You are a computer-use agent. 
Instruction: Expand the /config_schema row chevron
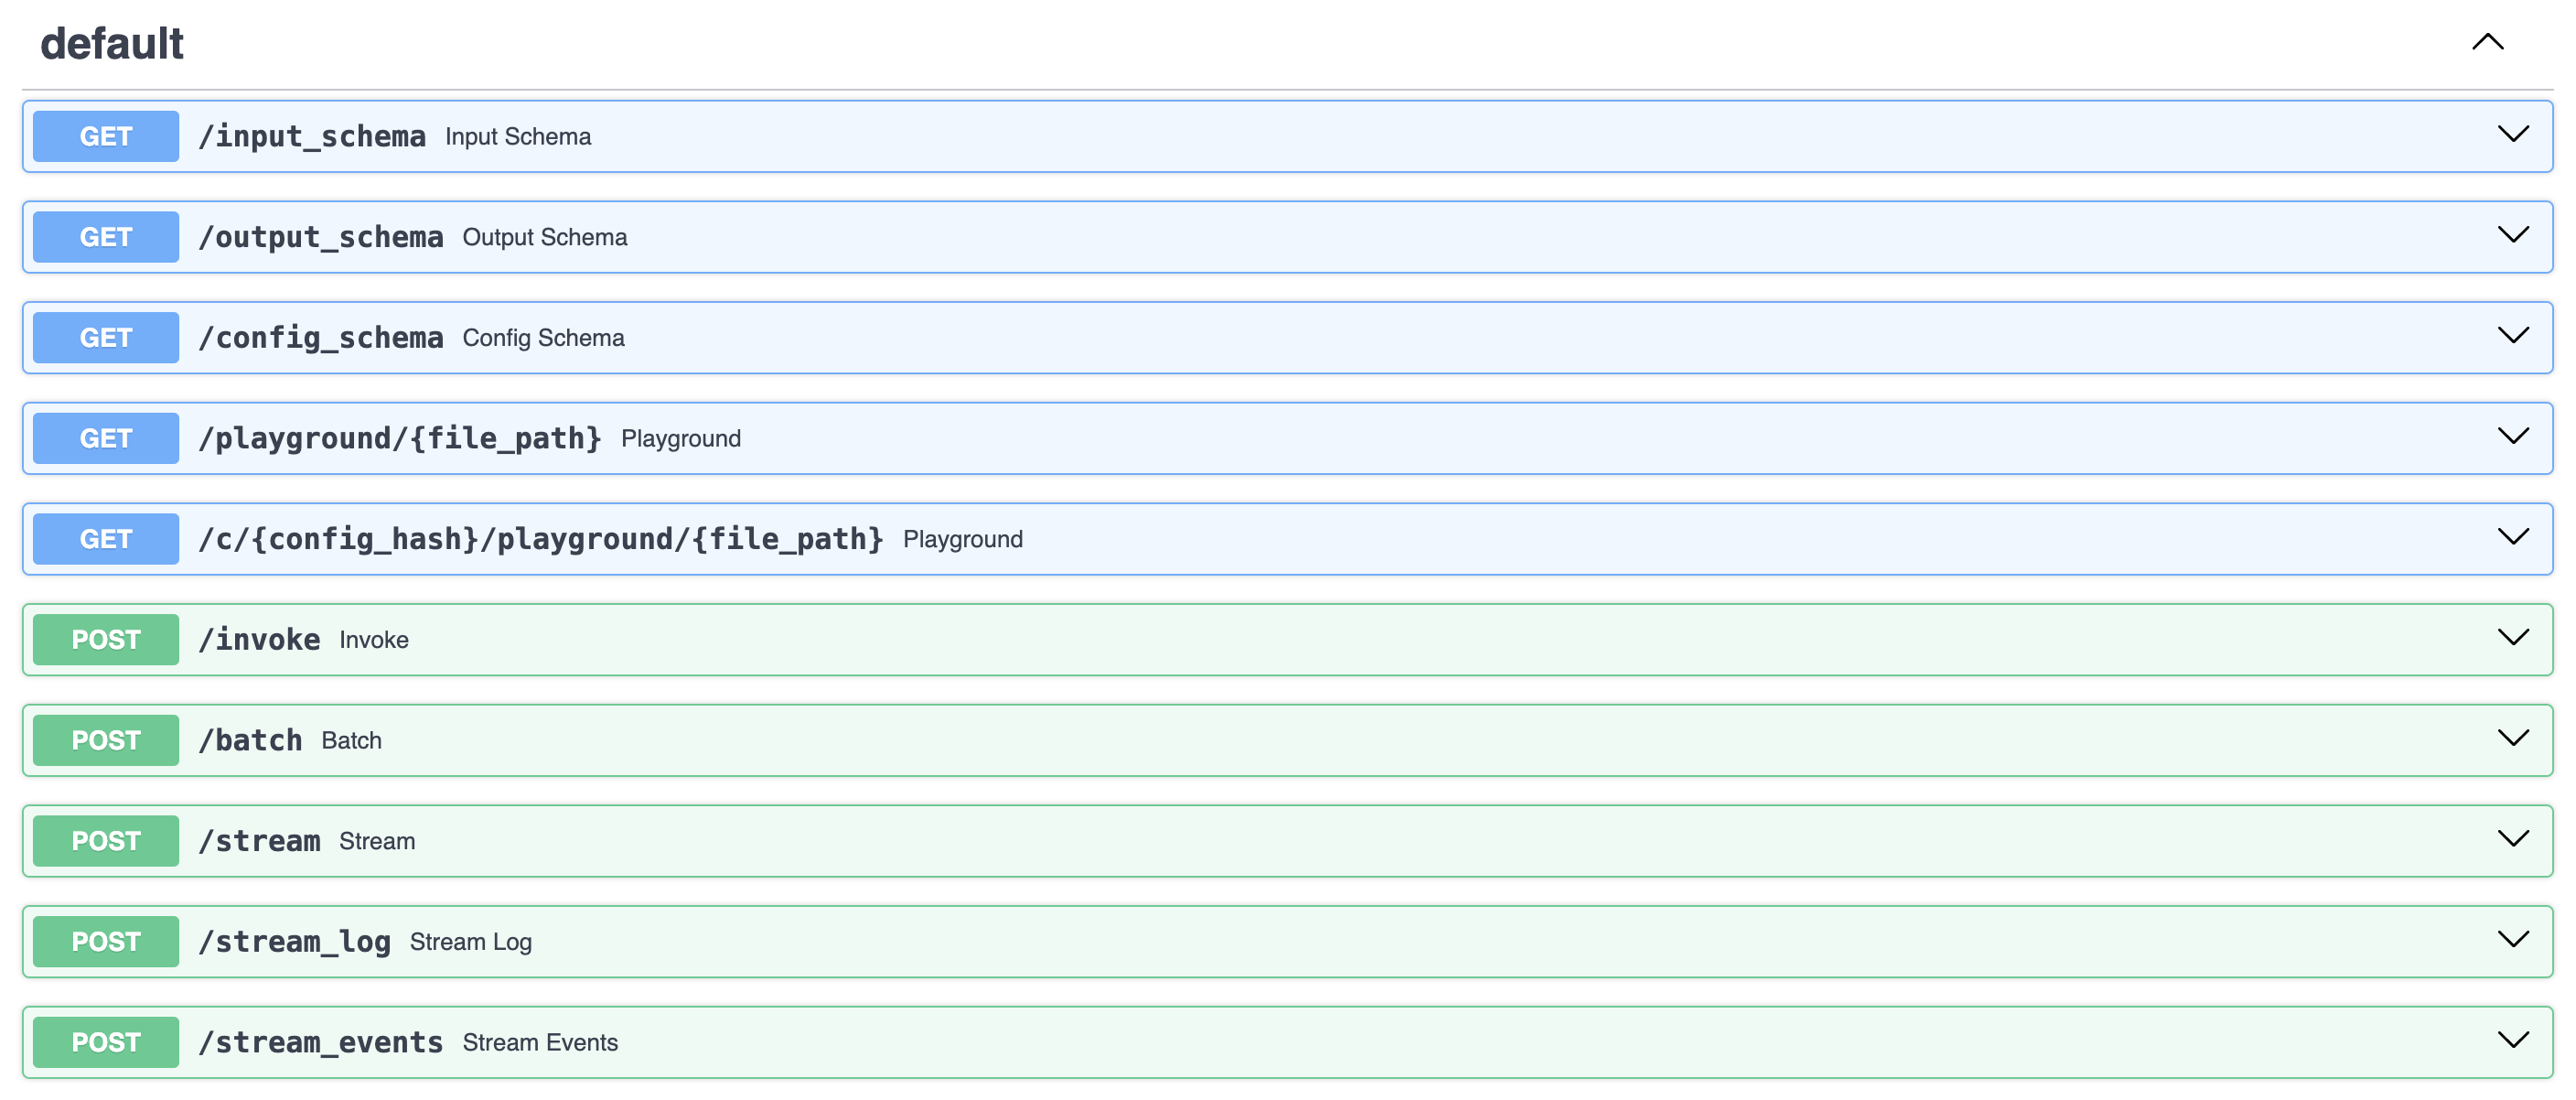coord(2512,335)
